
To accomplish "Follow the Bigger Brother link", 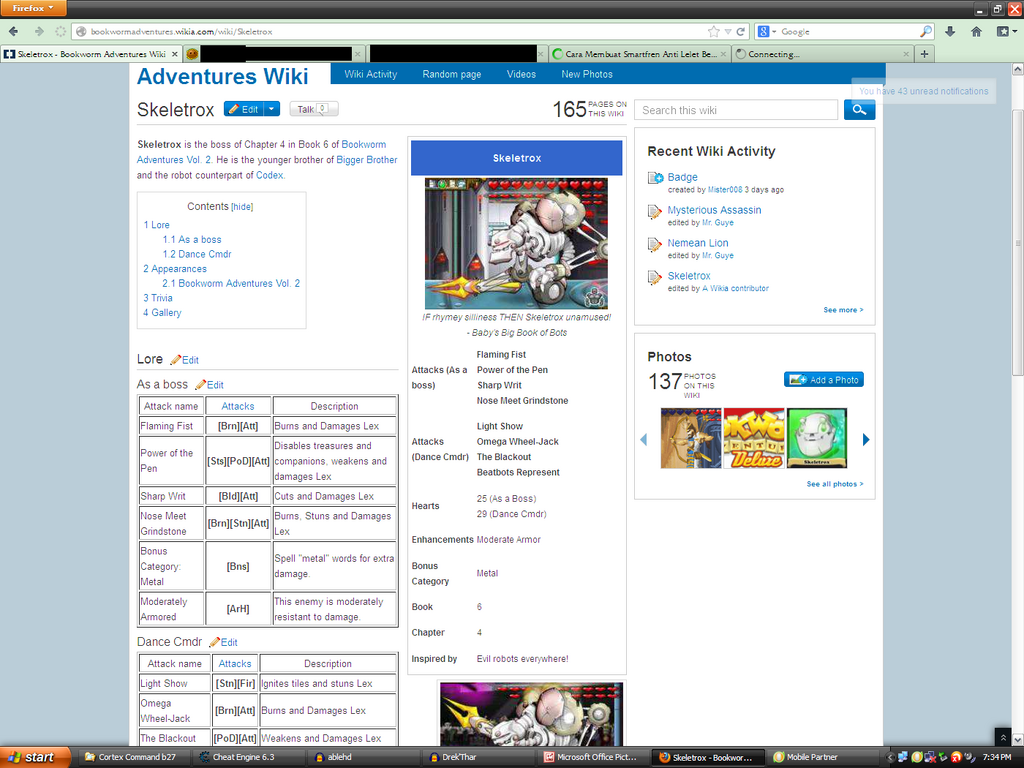I will click(x=366, y=160).
